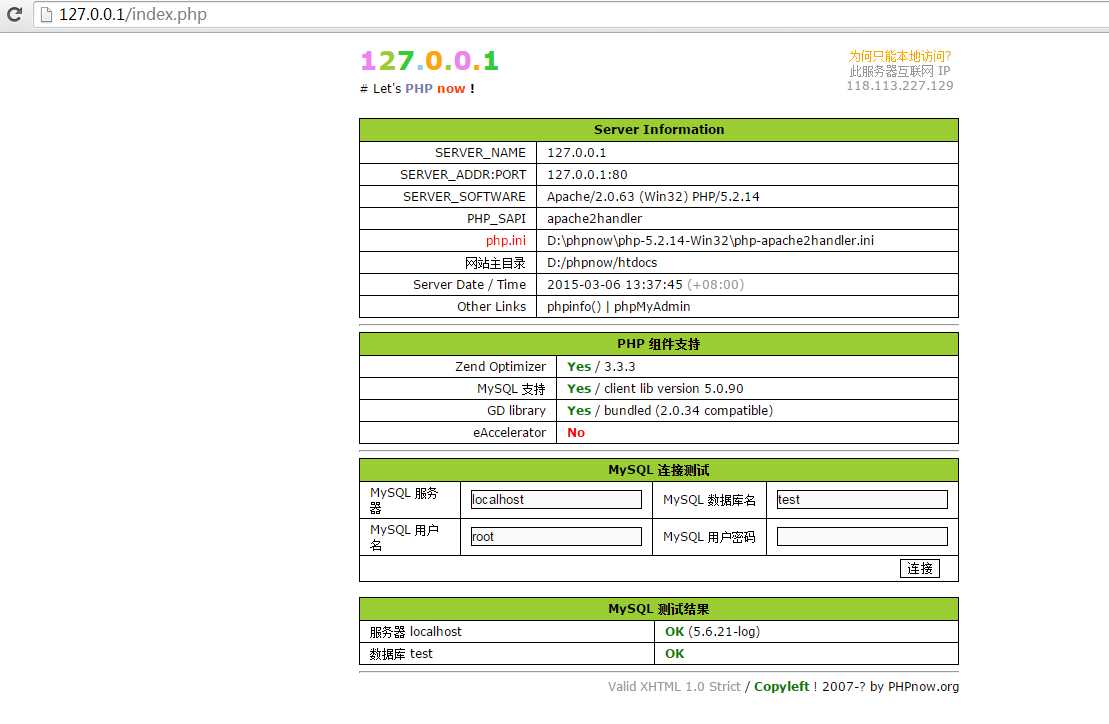
Task: Click the server date 2015-03-06 13:37:45
Action: coord(615,284)
